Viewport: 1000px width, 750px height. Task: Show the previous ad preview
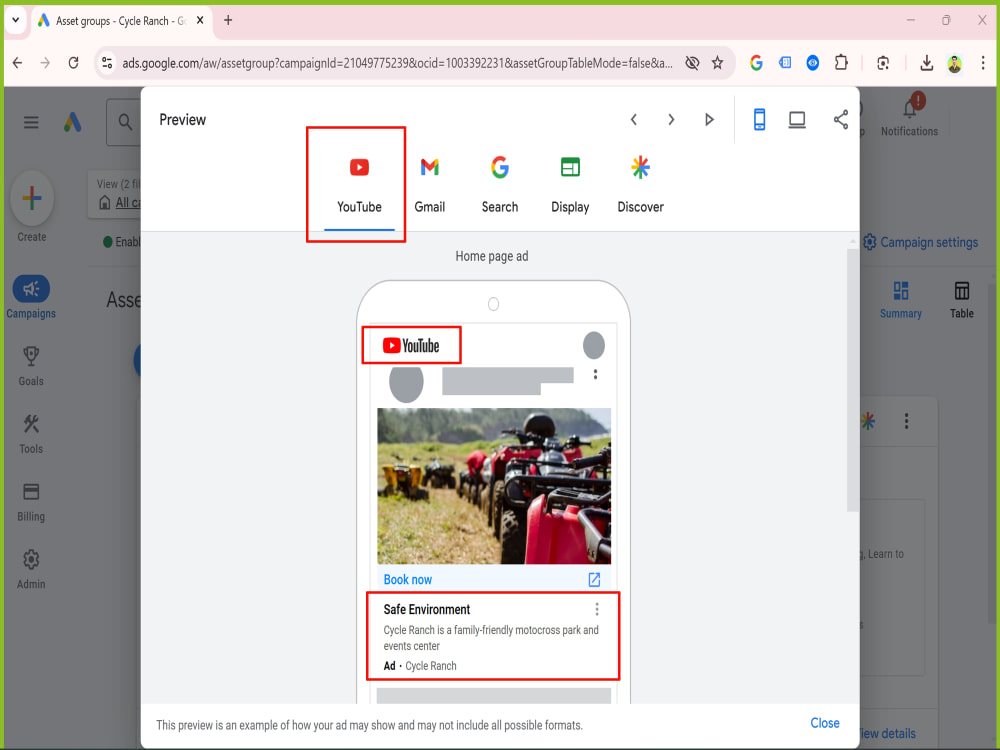633,119
